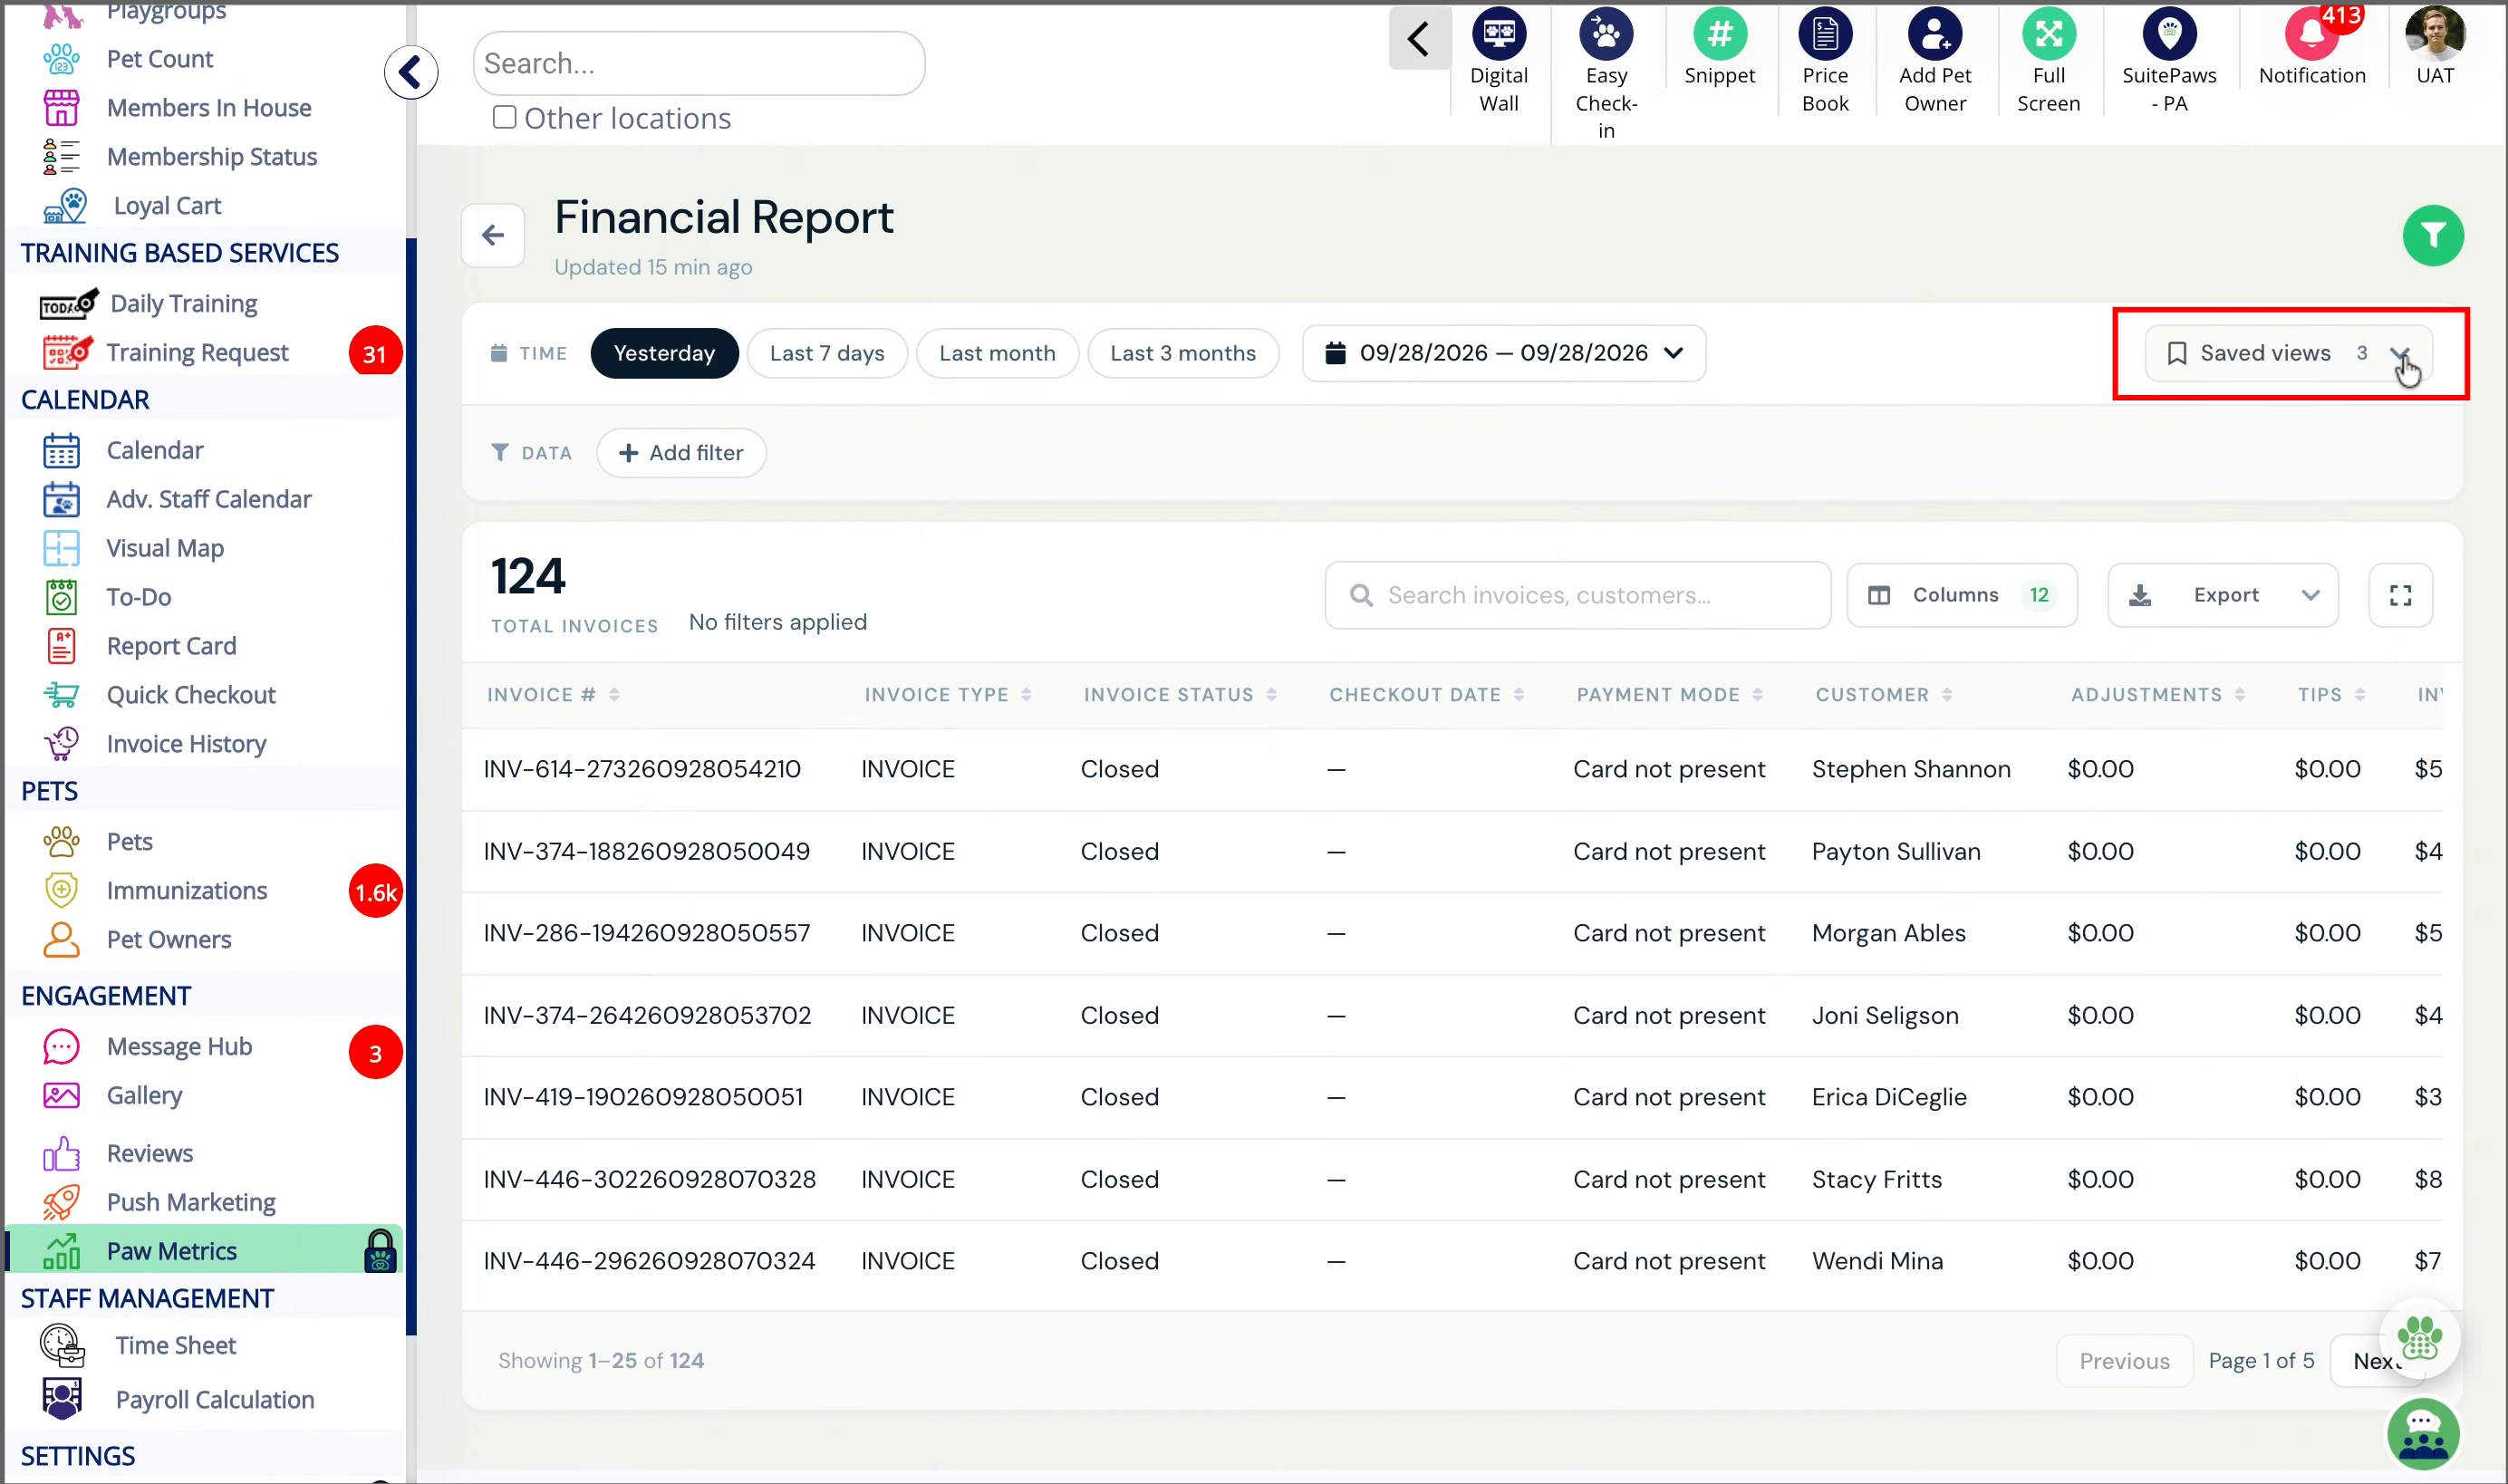Go to Message Hub in the sidebar

point(179,1046)
